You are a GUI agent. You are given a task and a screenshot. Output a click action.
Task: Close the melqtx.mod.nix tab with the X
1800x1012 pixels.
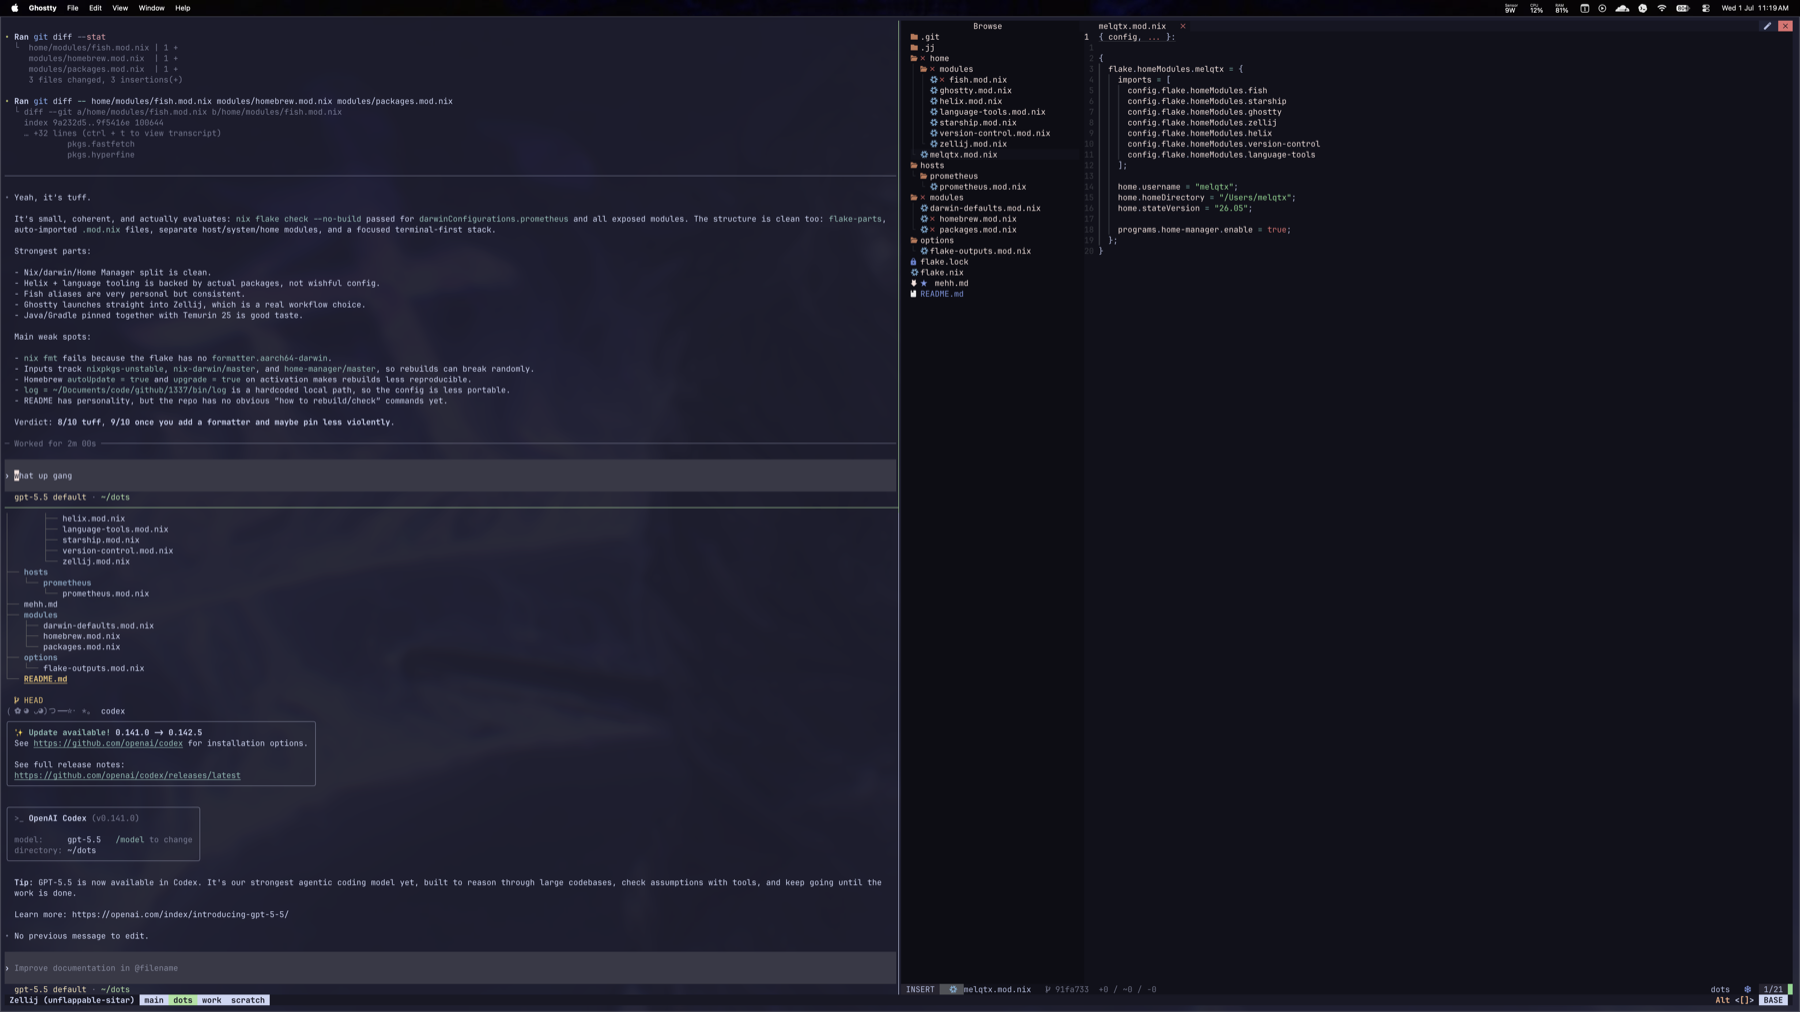[1182, 26]
